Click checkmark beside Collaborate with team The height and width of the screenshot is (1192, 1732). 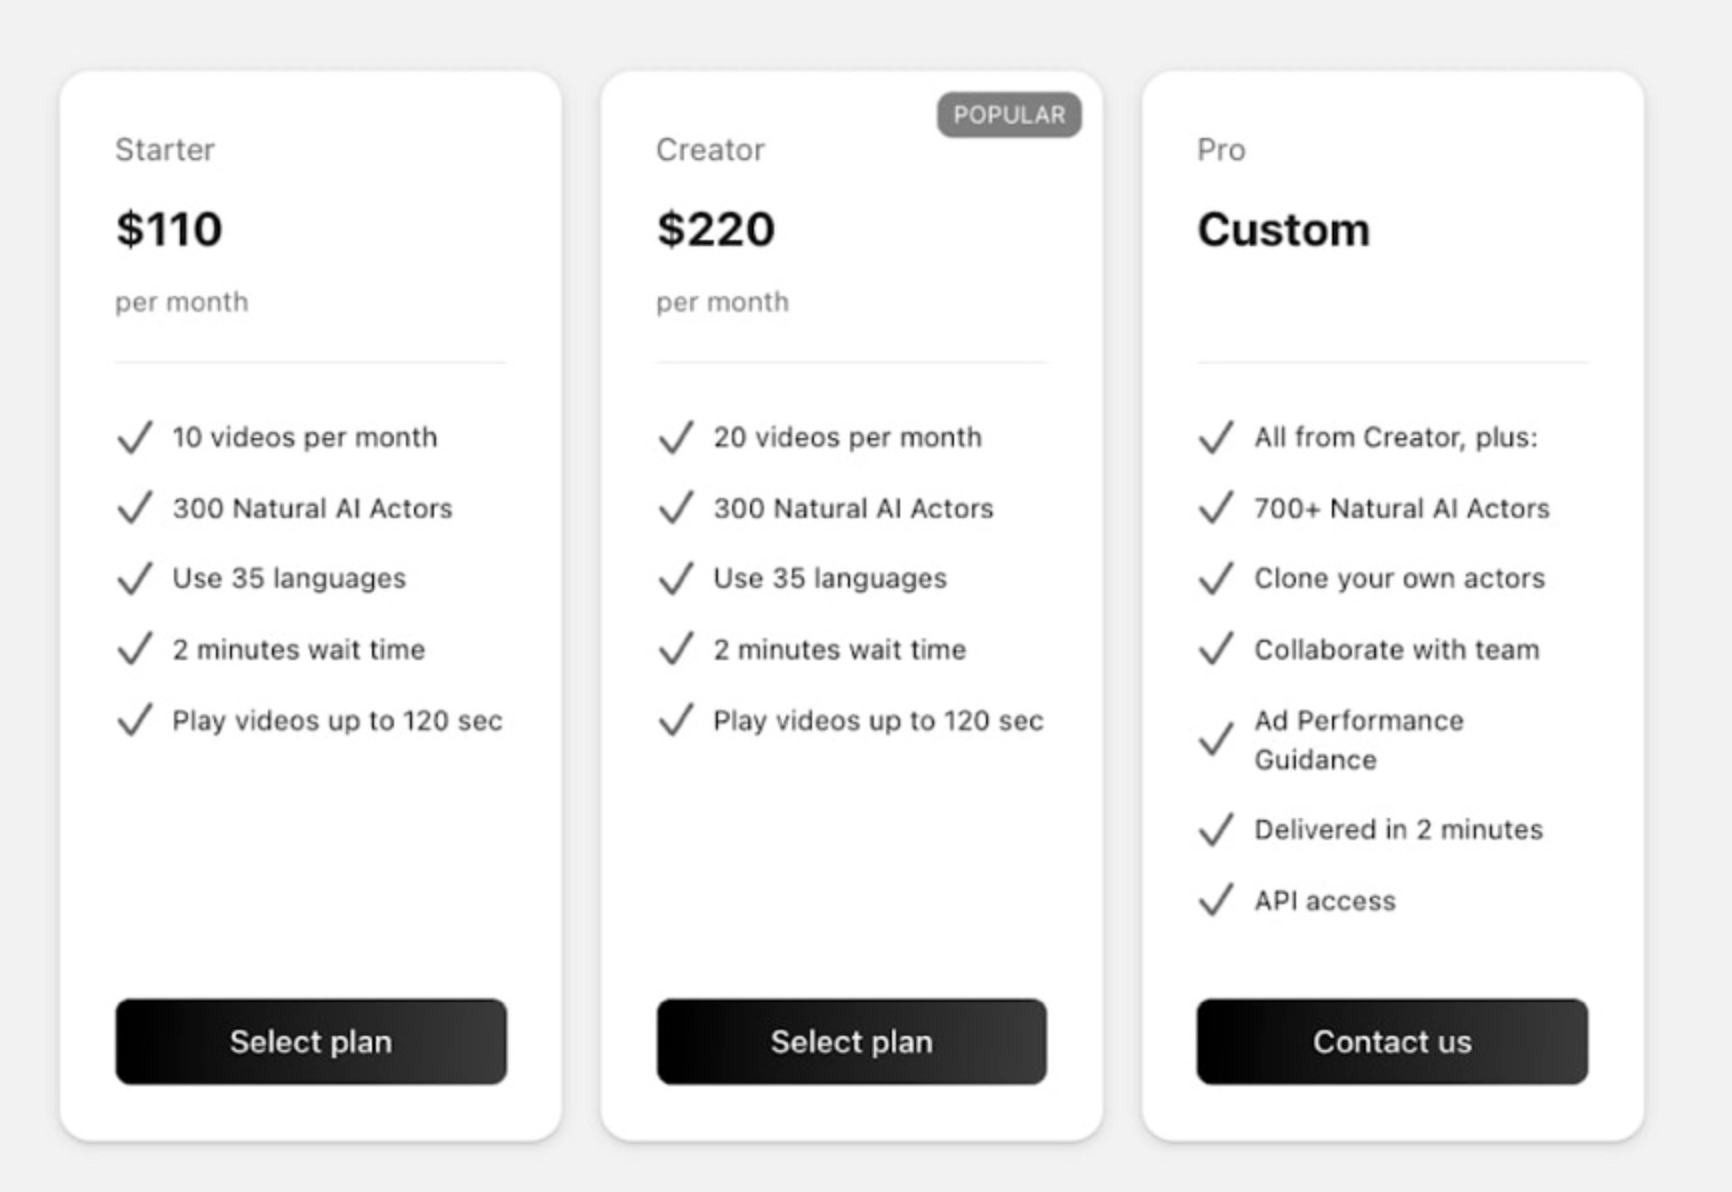click(x=1216, y=649)
